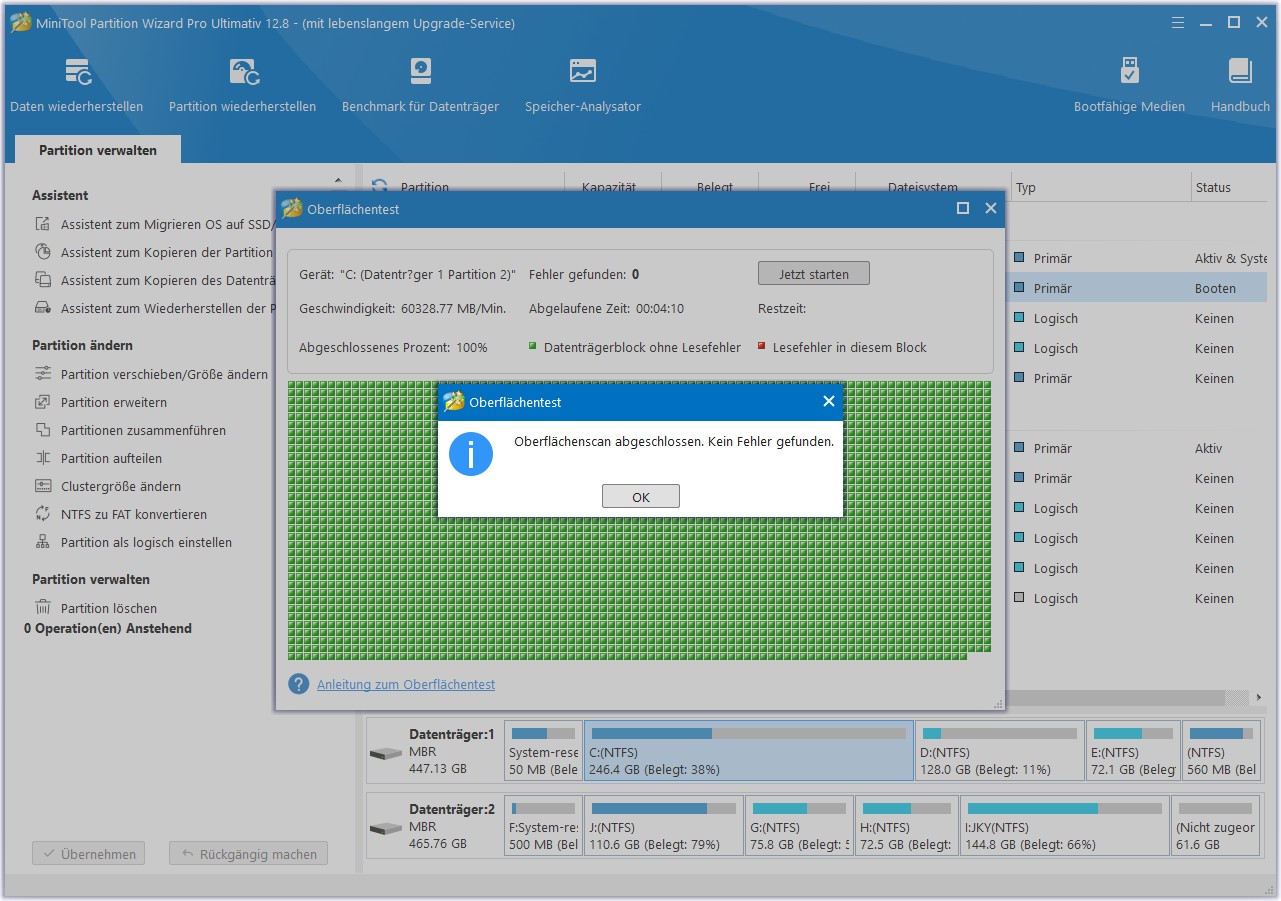Click Datenträger:1 disk icon

[385, 753]
